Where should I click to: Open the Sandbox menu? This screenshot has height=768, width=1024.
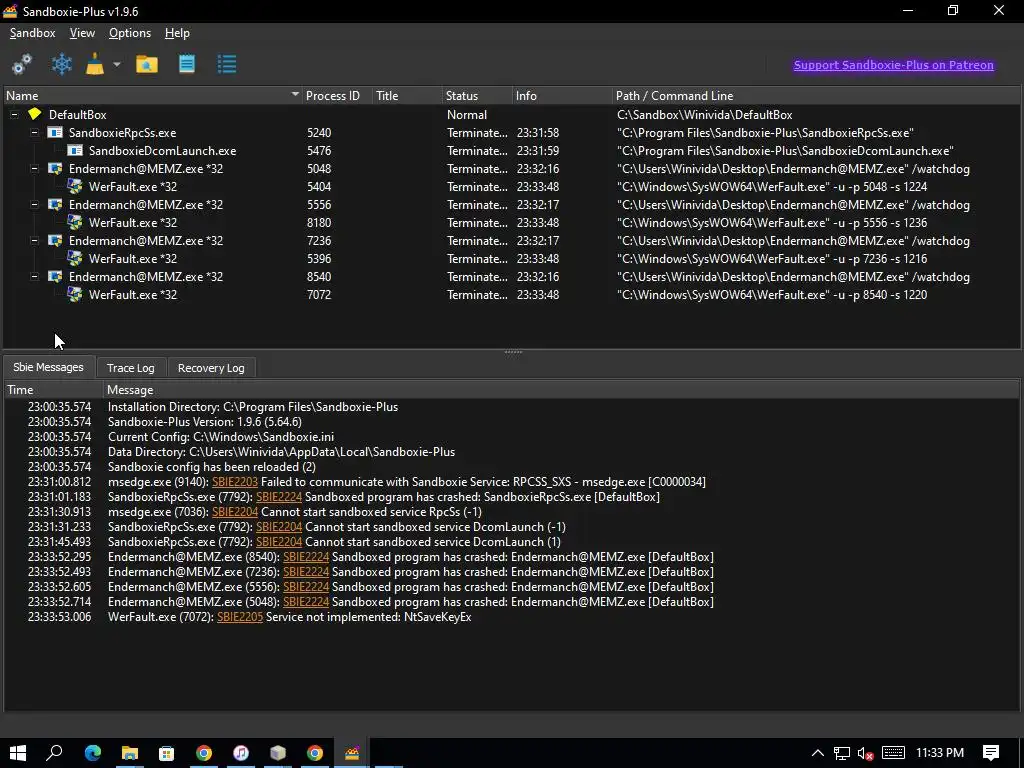click(x=33, y=33)
